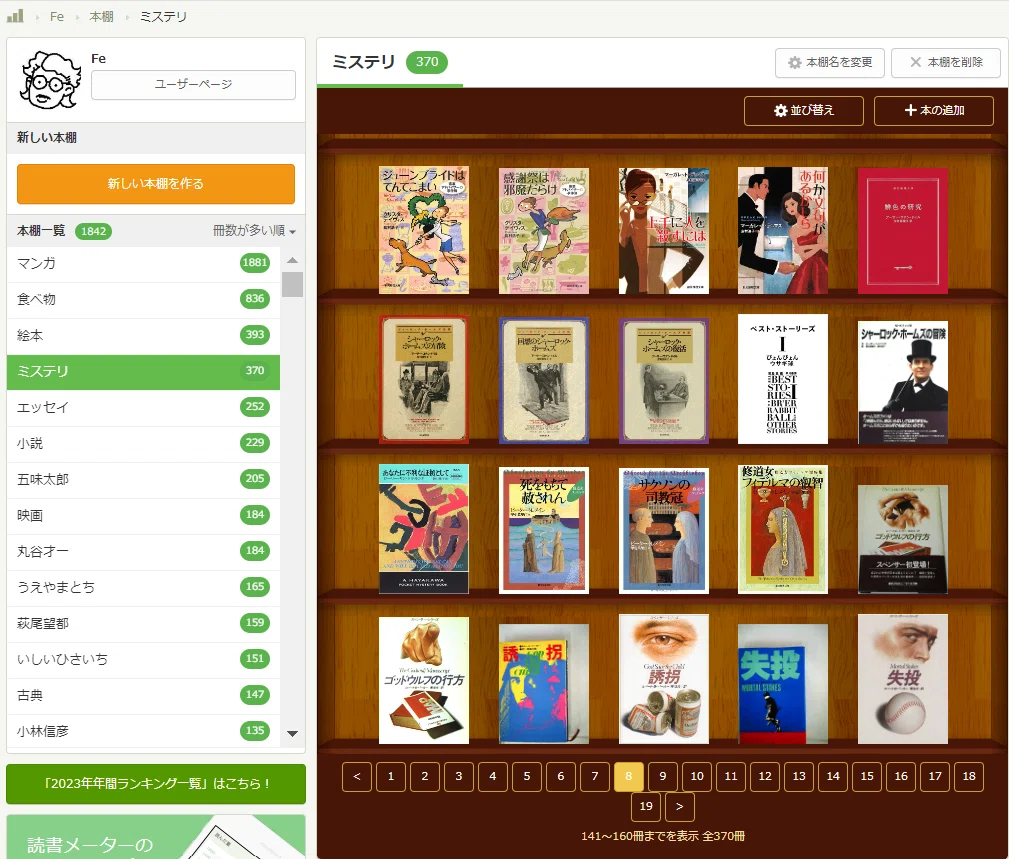The height and width of the screenshot is (859, 1009).
Task: Open the red-framed Sherlock Holmes book cover
Action: pos(423,380)
